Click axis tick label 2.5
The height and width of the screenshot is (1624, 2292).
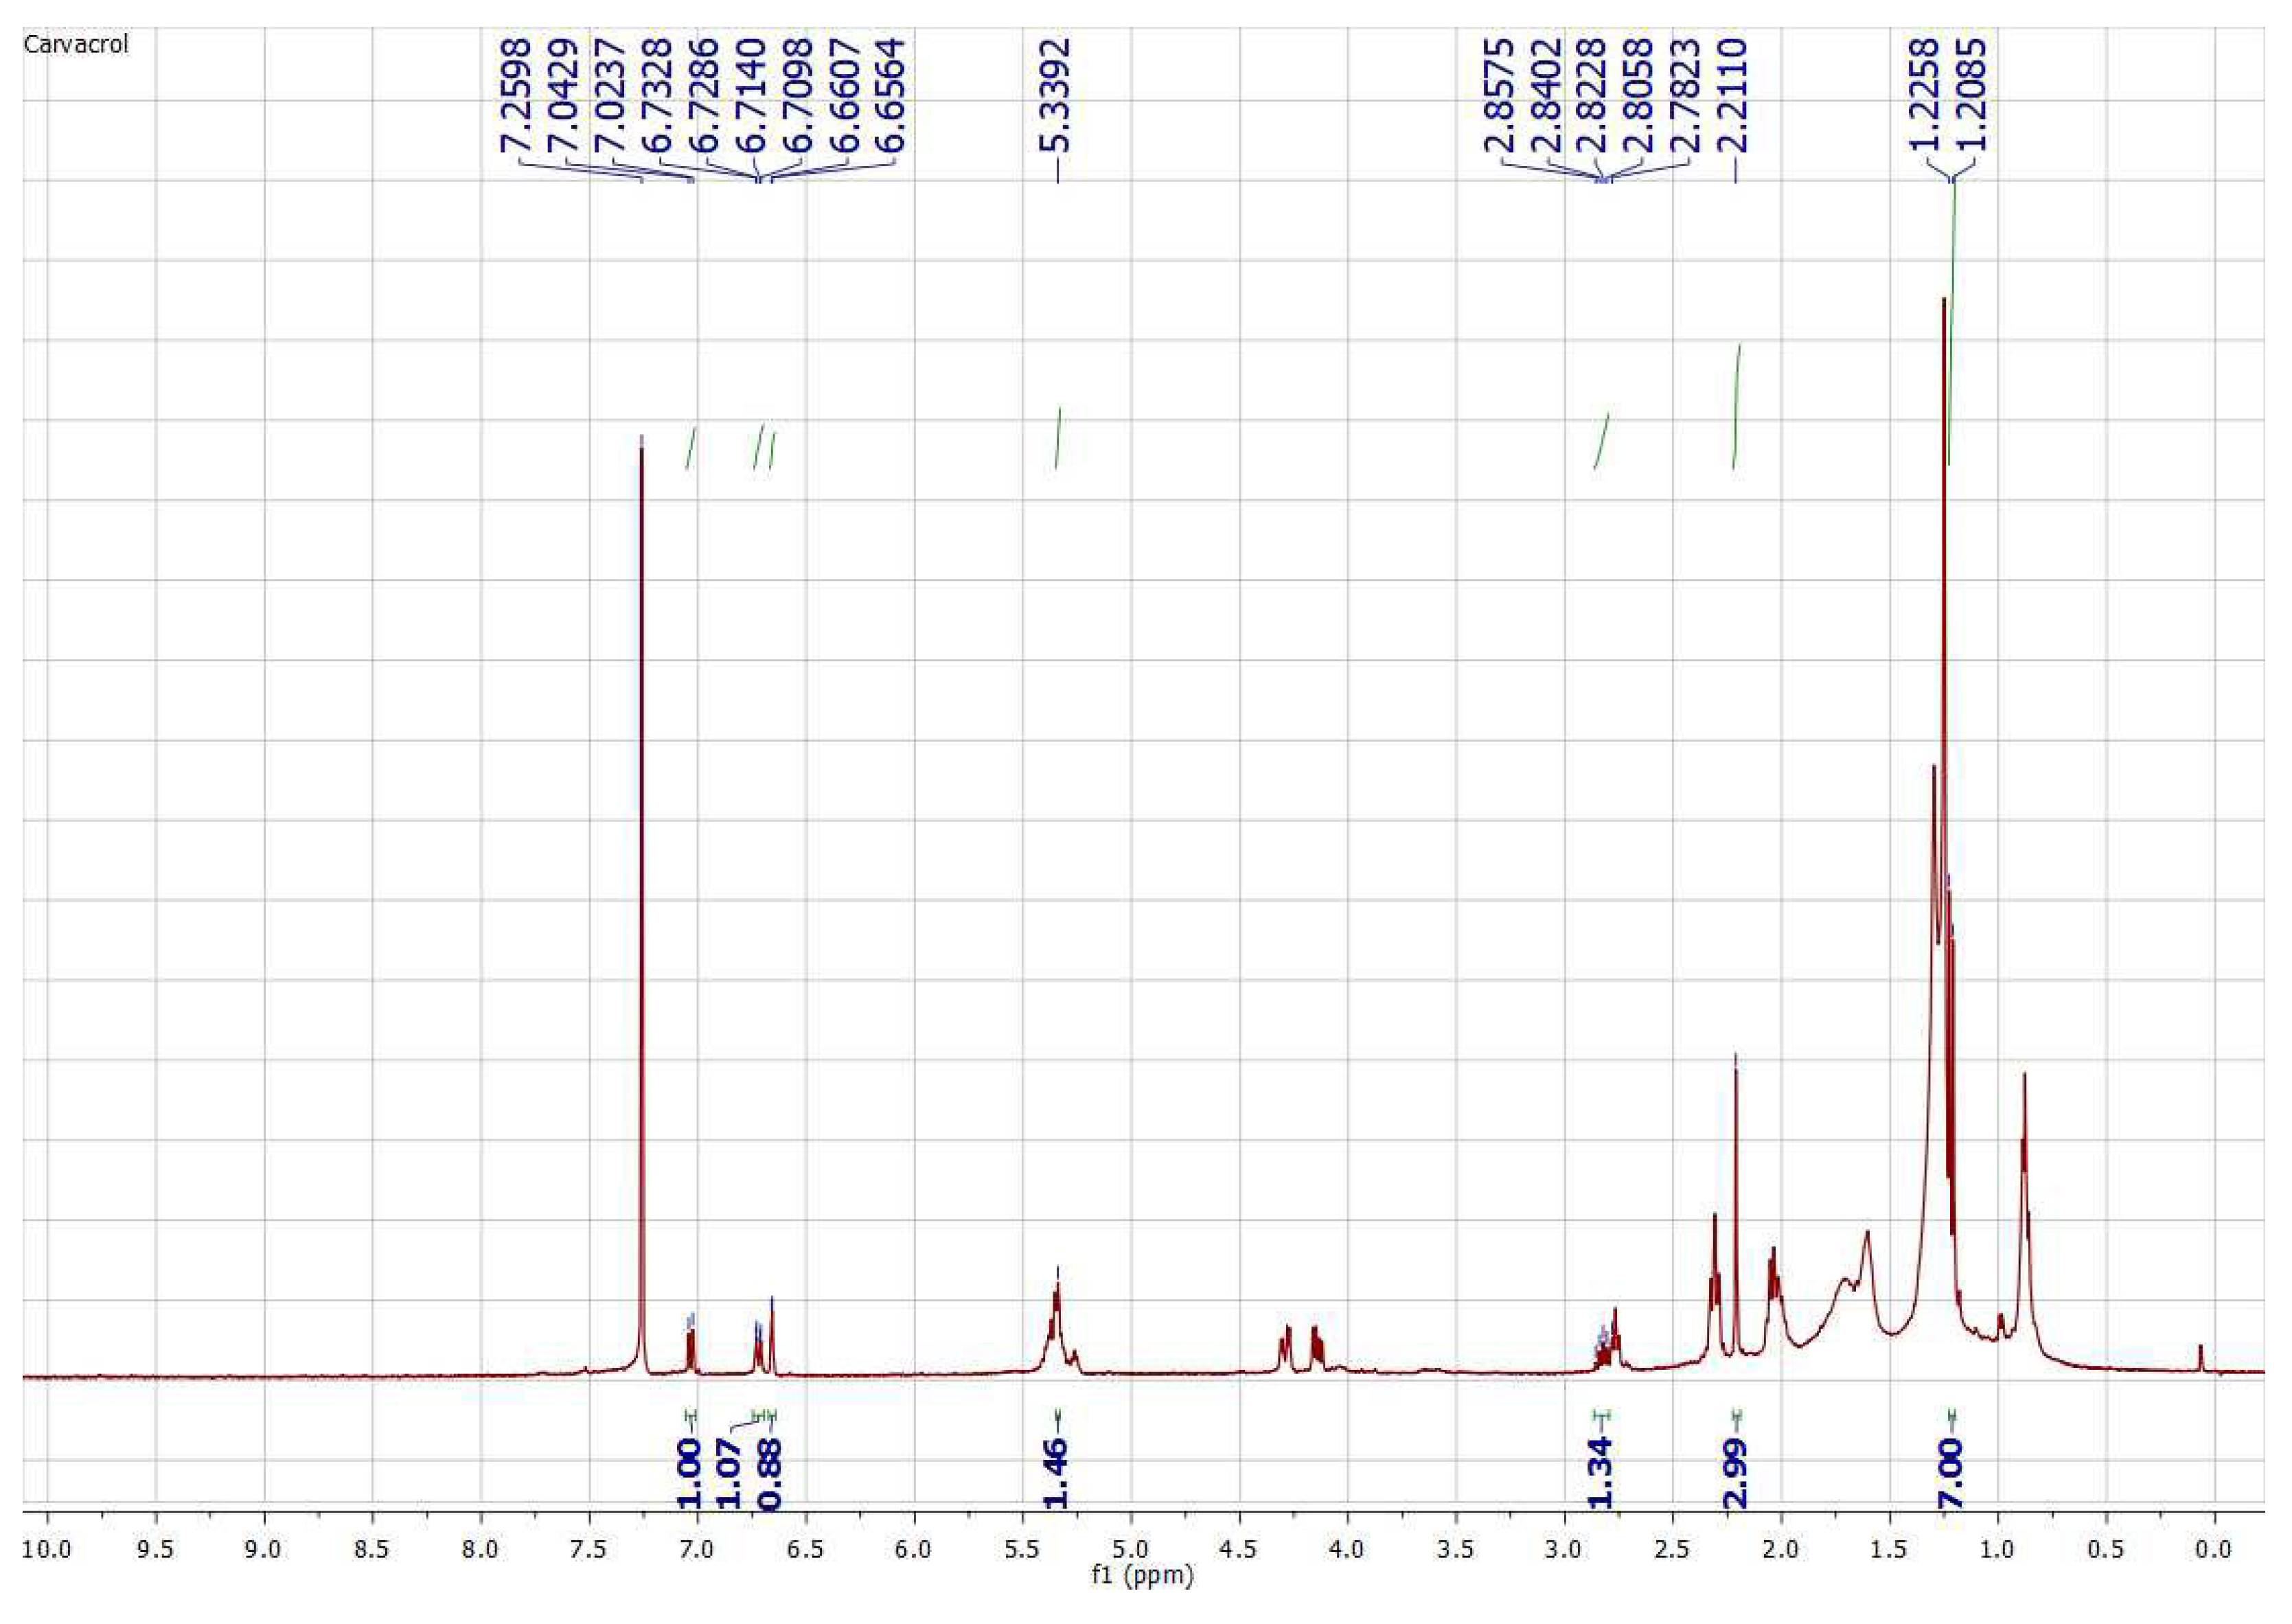pyautogui.click(x=1672, y=1550)
